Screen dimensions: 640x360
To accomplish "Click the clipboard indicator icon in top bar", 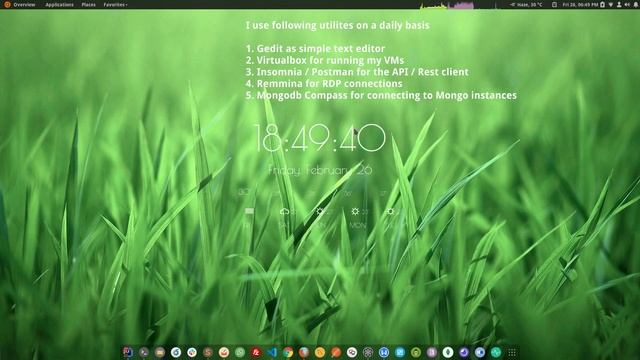I will (554, 4).
